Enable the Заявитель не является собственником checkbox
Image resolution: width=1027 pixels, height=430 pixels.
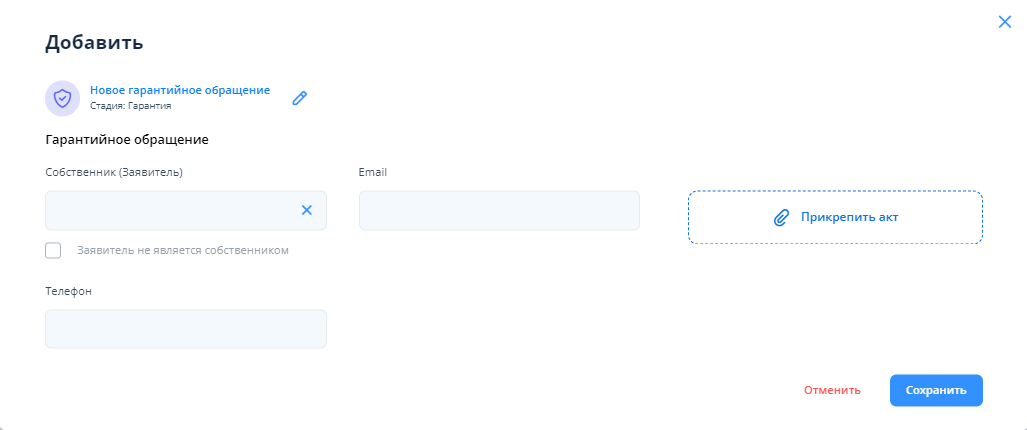[53, 250]
